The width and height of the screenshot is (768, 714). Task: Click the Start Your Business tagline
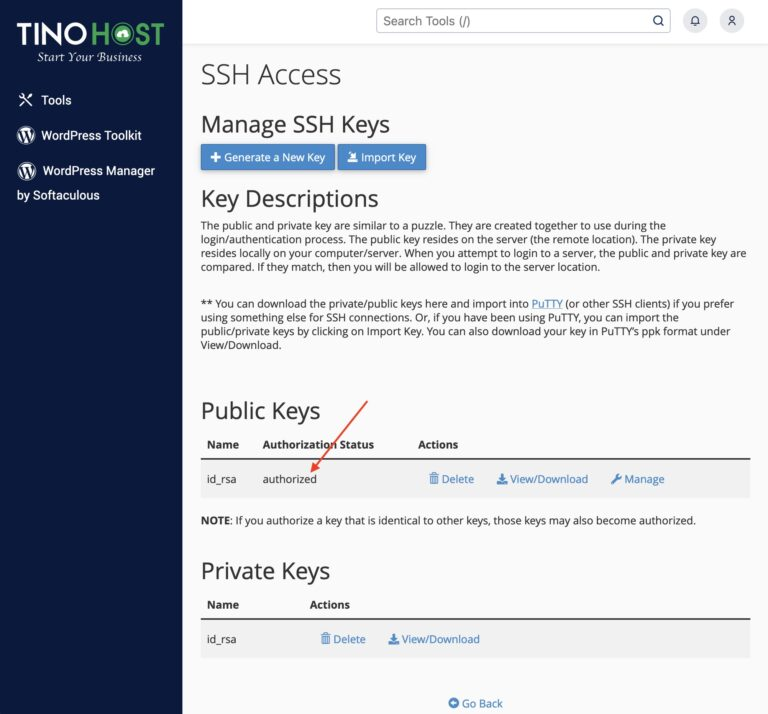(90, 57)
